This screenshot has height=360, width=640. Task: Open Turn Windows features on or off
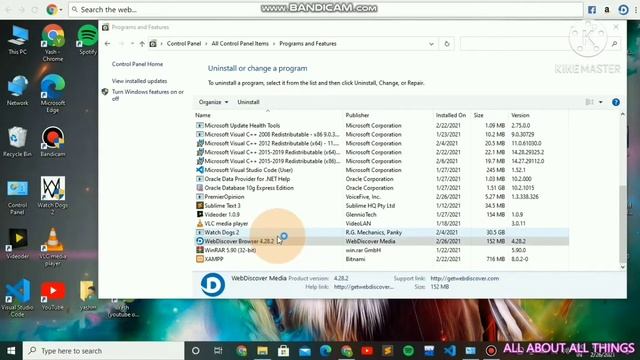click(148, 95)
